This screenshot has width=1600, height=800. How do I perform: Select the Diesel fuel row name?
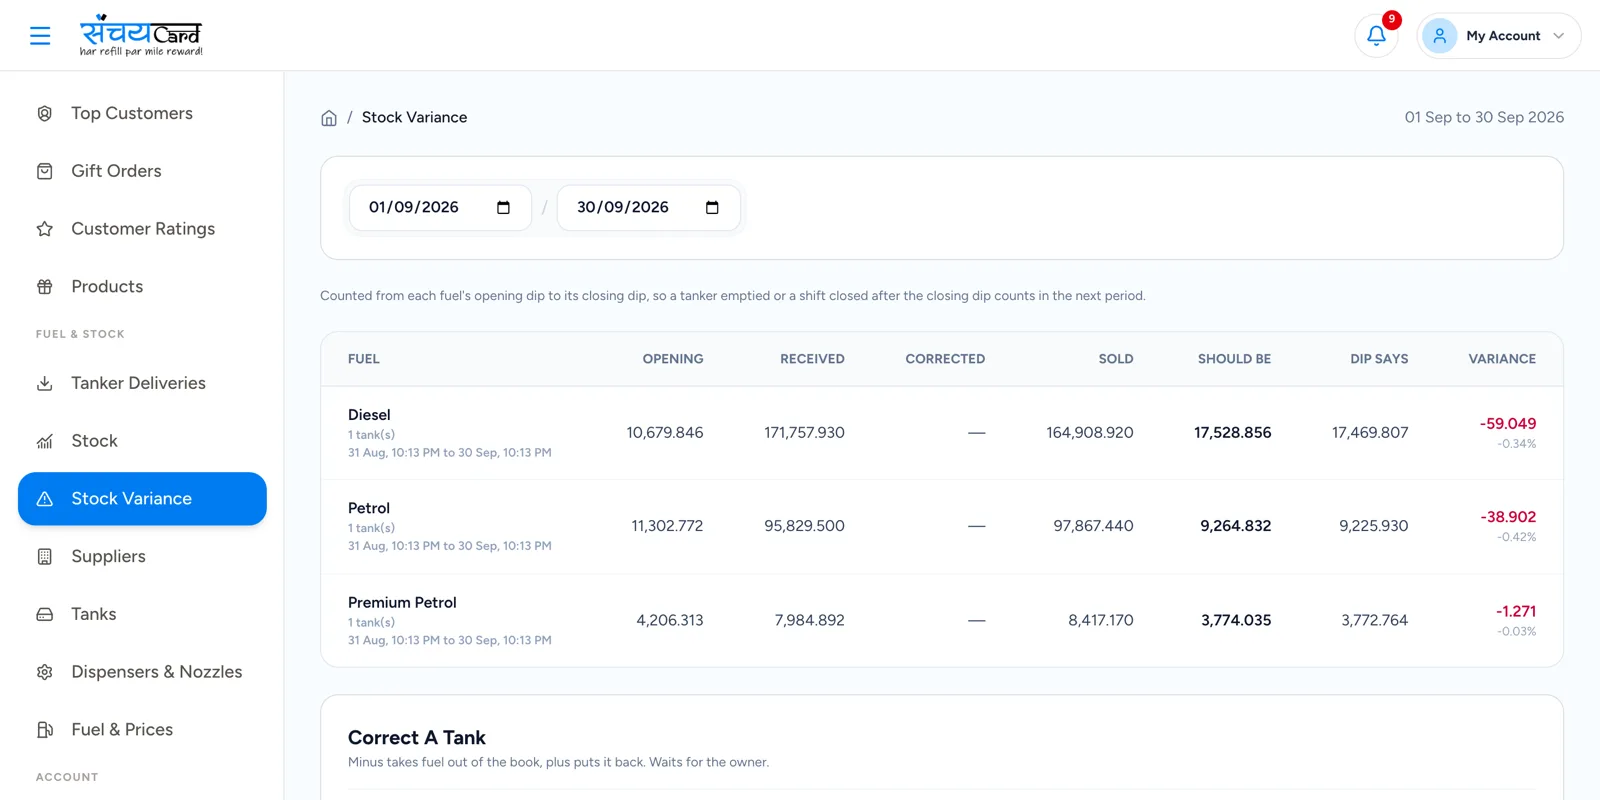(369, 415)
